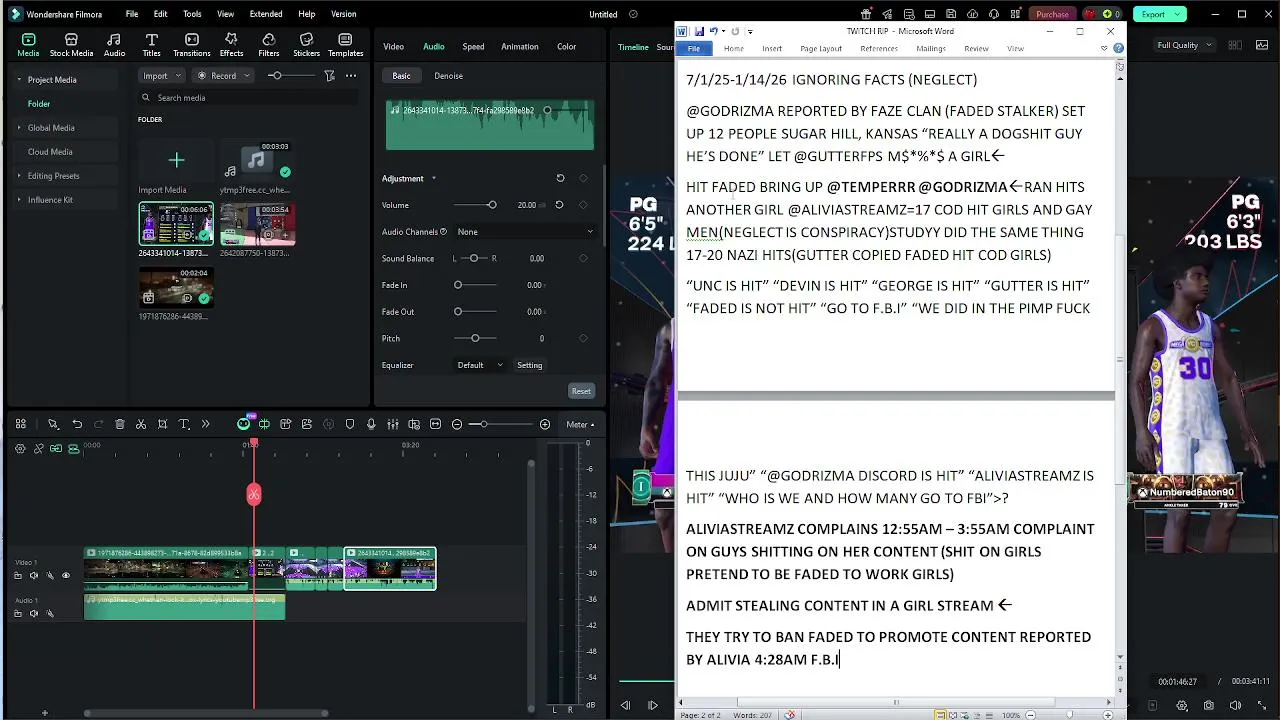The width and height of the screenshot is (1280, 720).
Task: Open Word help question mark icon
Action: click(1119, 48)
